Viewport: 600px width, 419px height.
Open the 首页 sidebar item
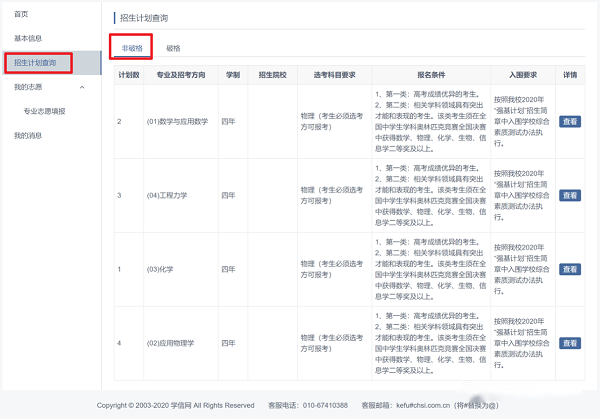[x=22, y=14]
